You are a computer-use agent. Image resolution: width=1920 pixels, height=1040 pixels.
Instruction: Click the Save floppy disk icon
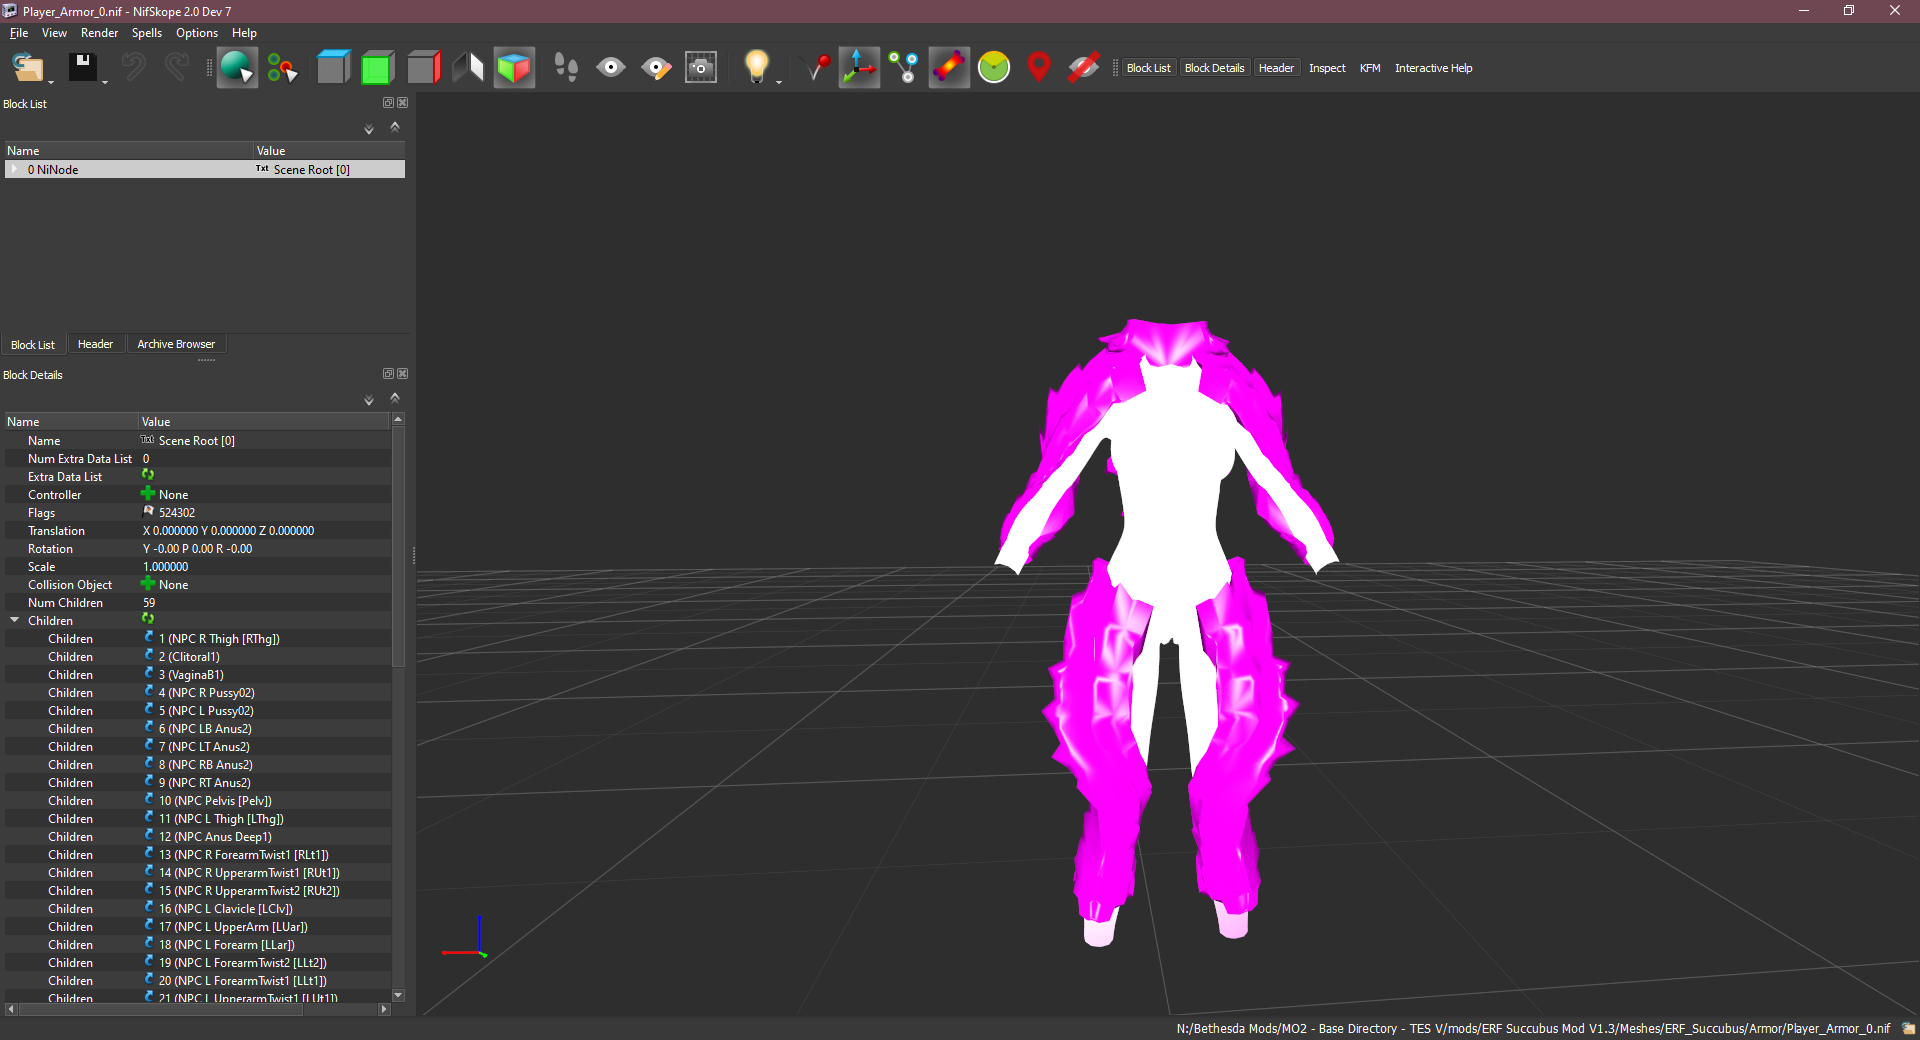82,68
